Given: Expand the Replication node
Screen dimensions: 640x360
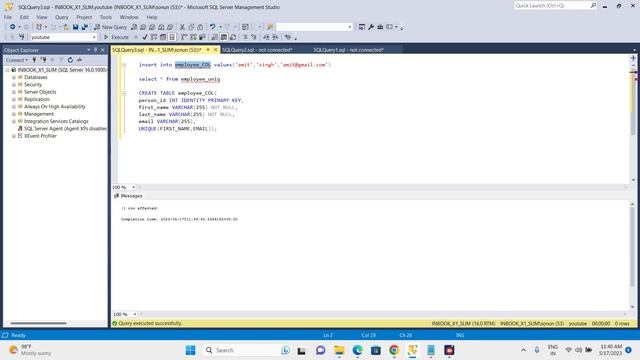Looking at the screenshot, I should pos(14,100).
